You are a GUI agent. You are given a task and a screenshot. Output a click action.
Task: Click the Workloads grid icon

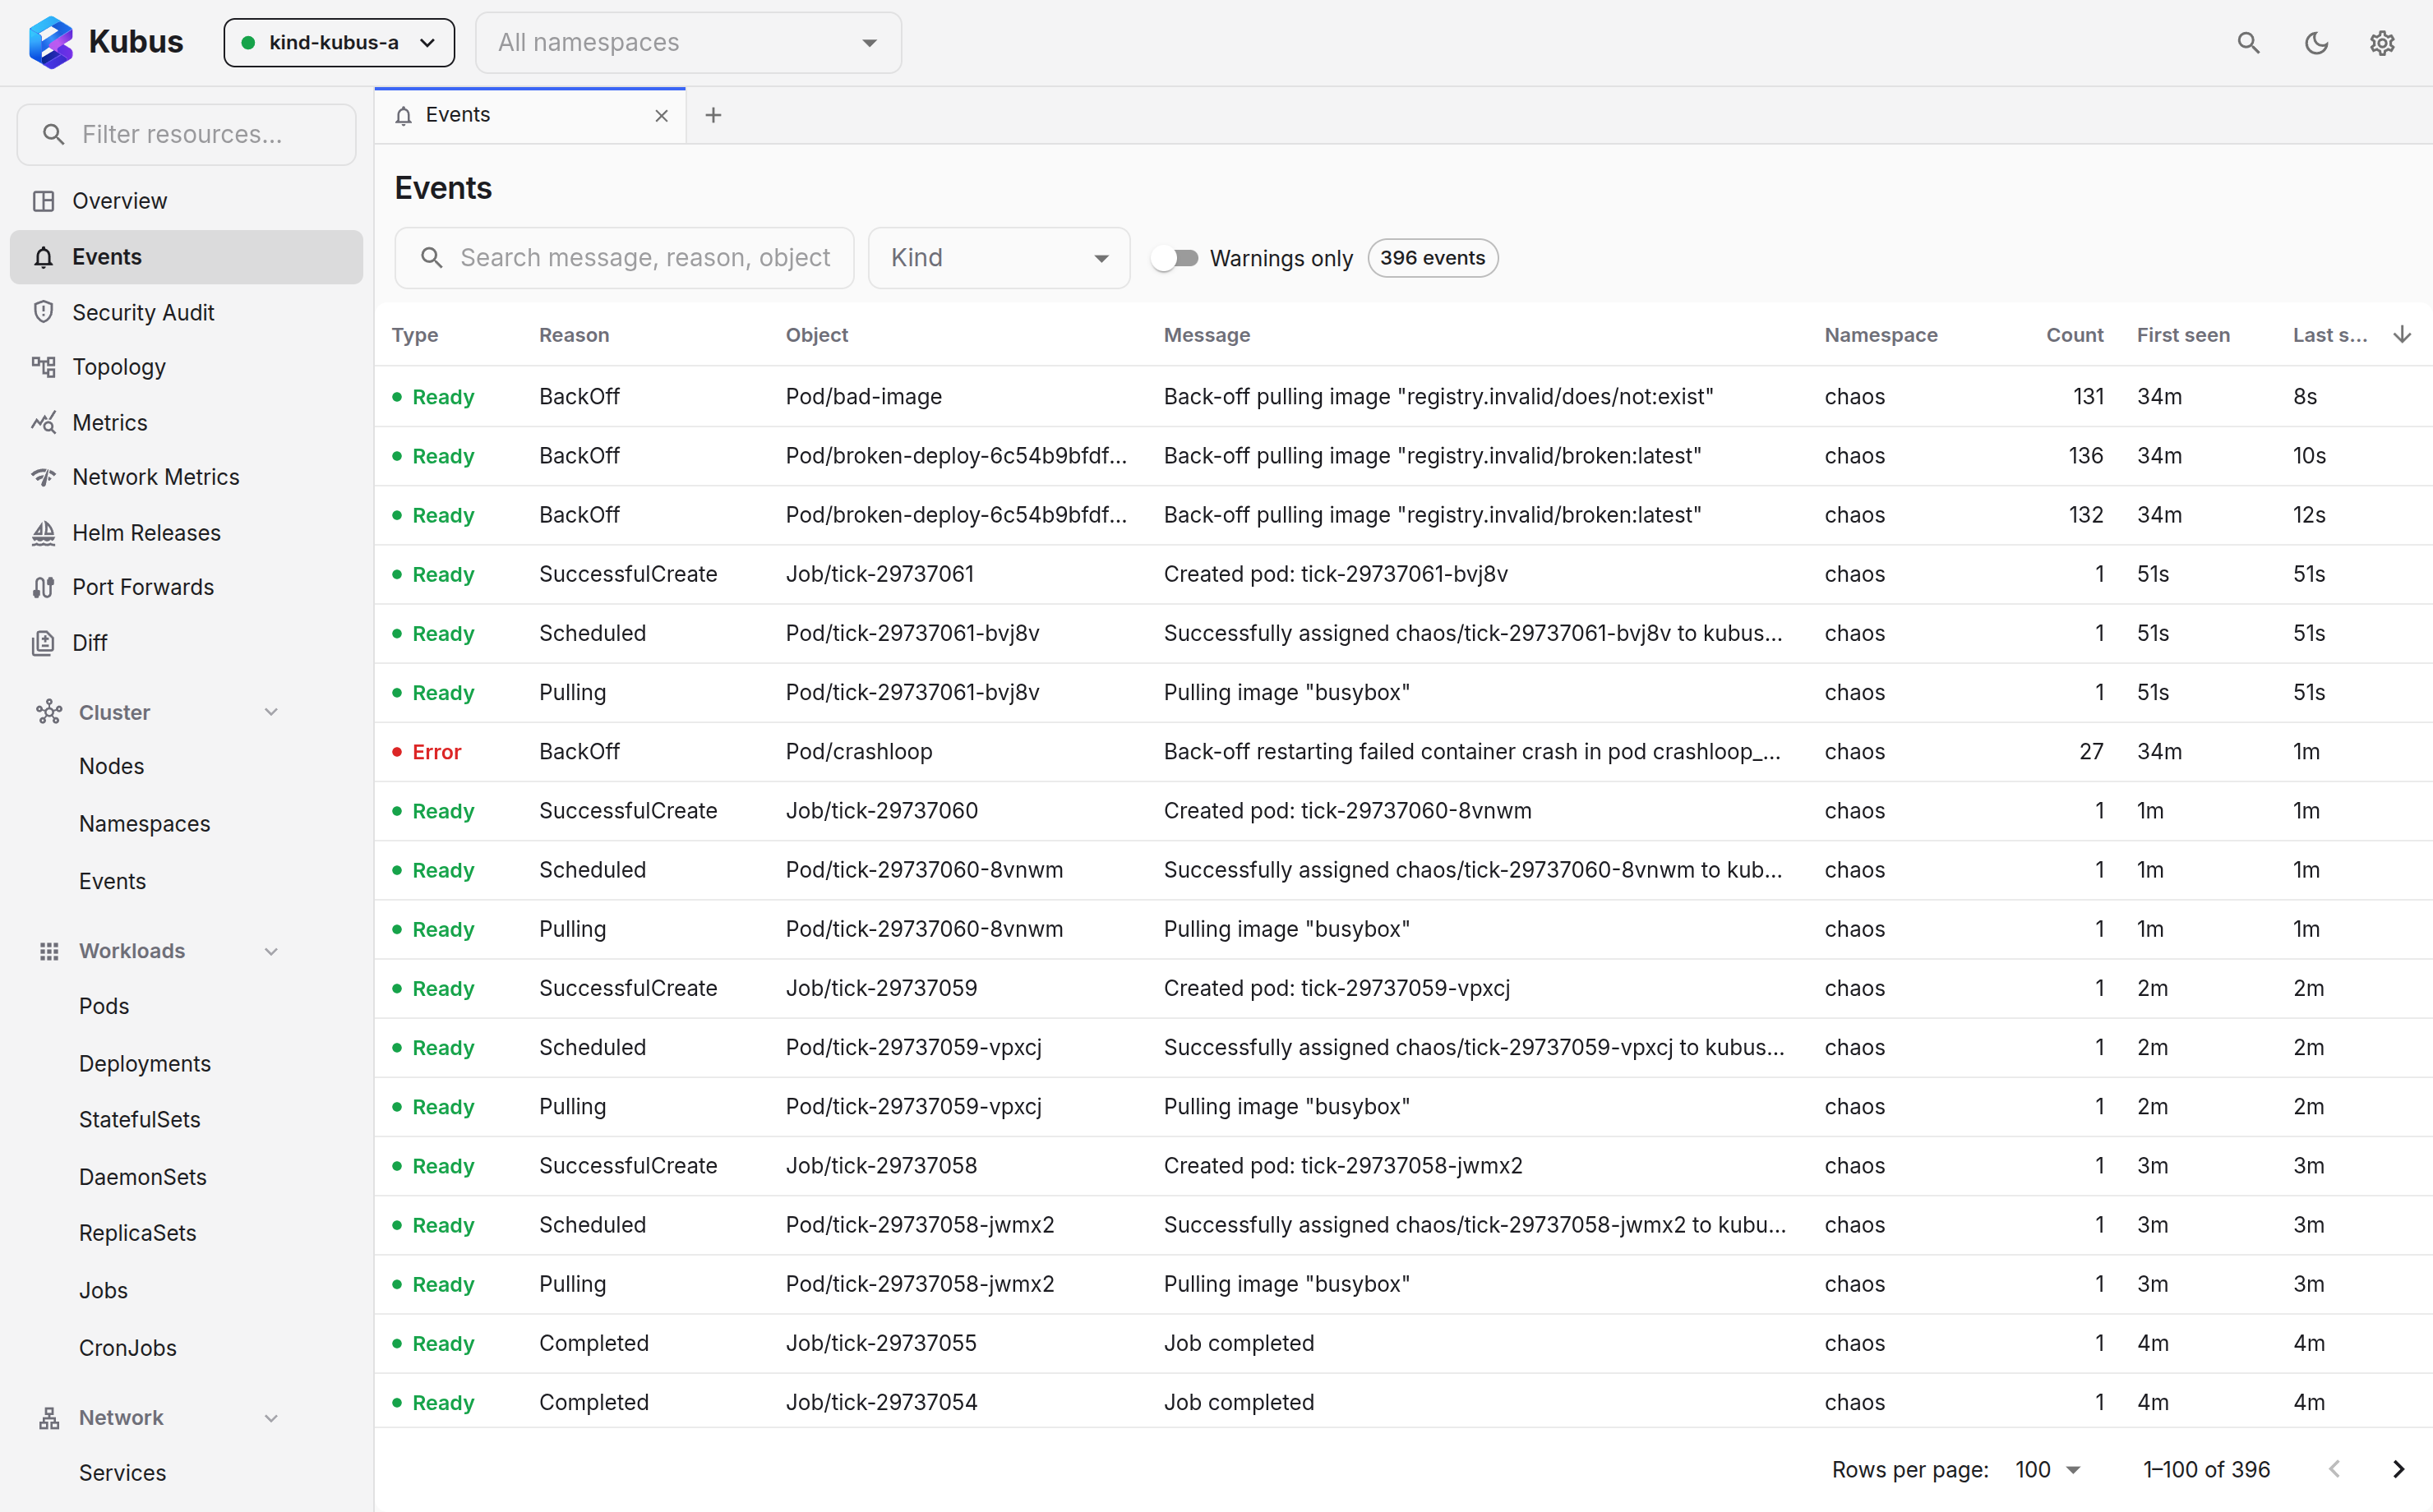coord(49,951)
